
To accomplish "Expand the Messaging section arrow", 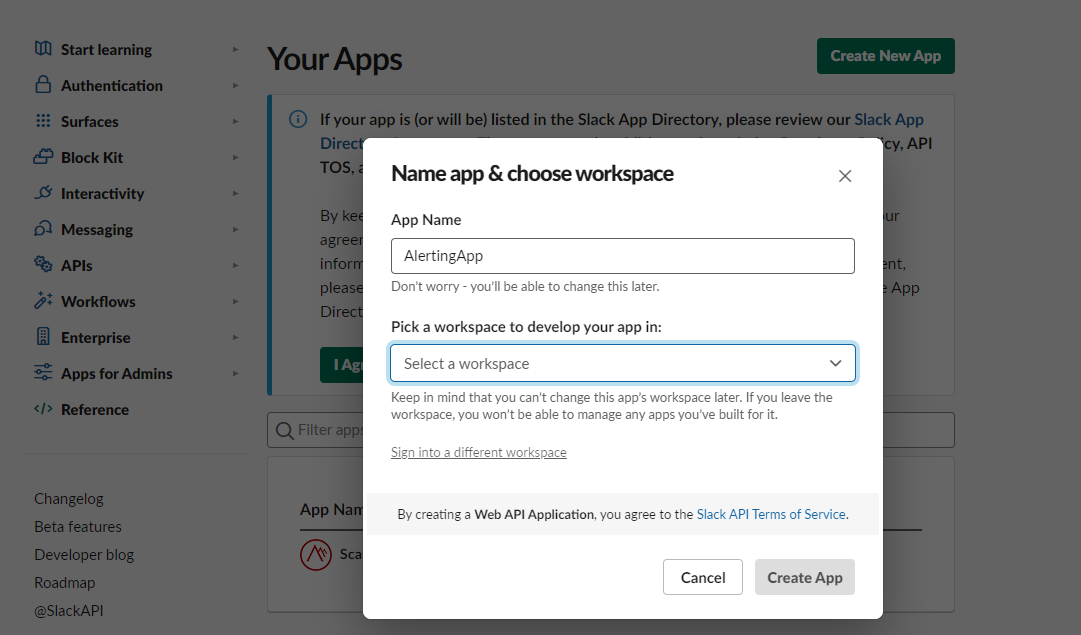I will click(x=236, y=230).
